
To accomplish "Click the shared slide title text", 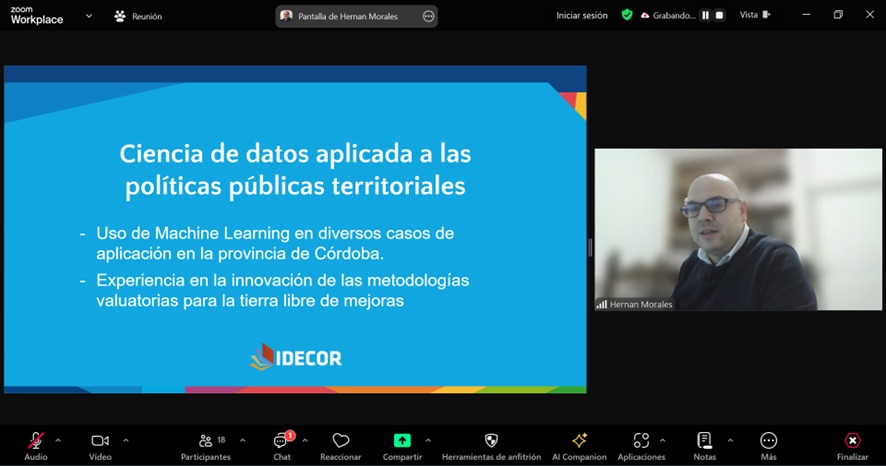I will coord(295,169).
